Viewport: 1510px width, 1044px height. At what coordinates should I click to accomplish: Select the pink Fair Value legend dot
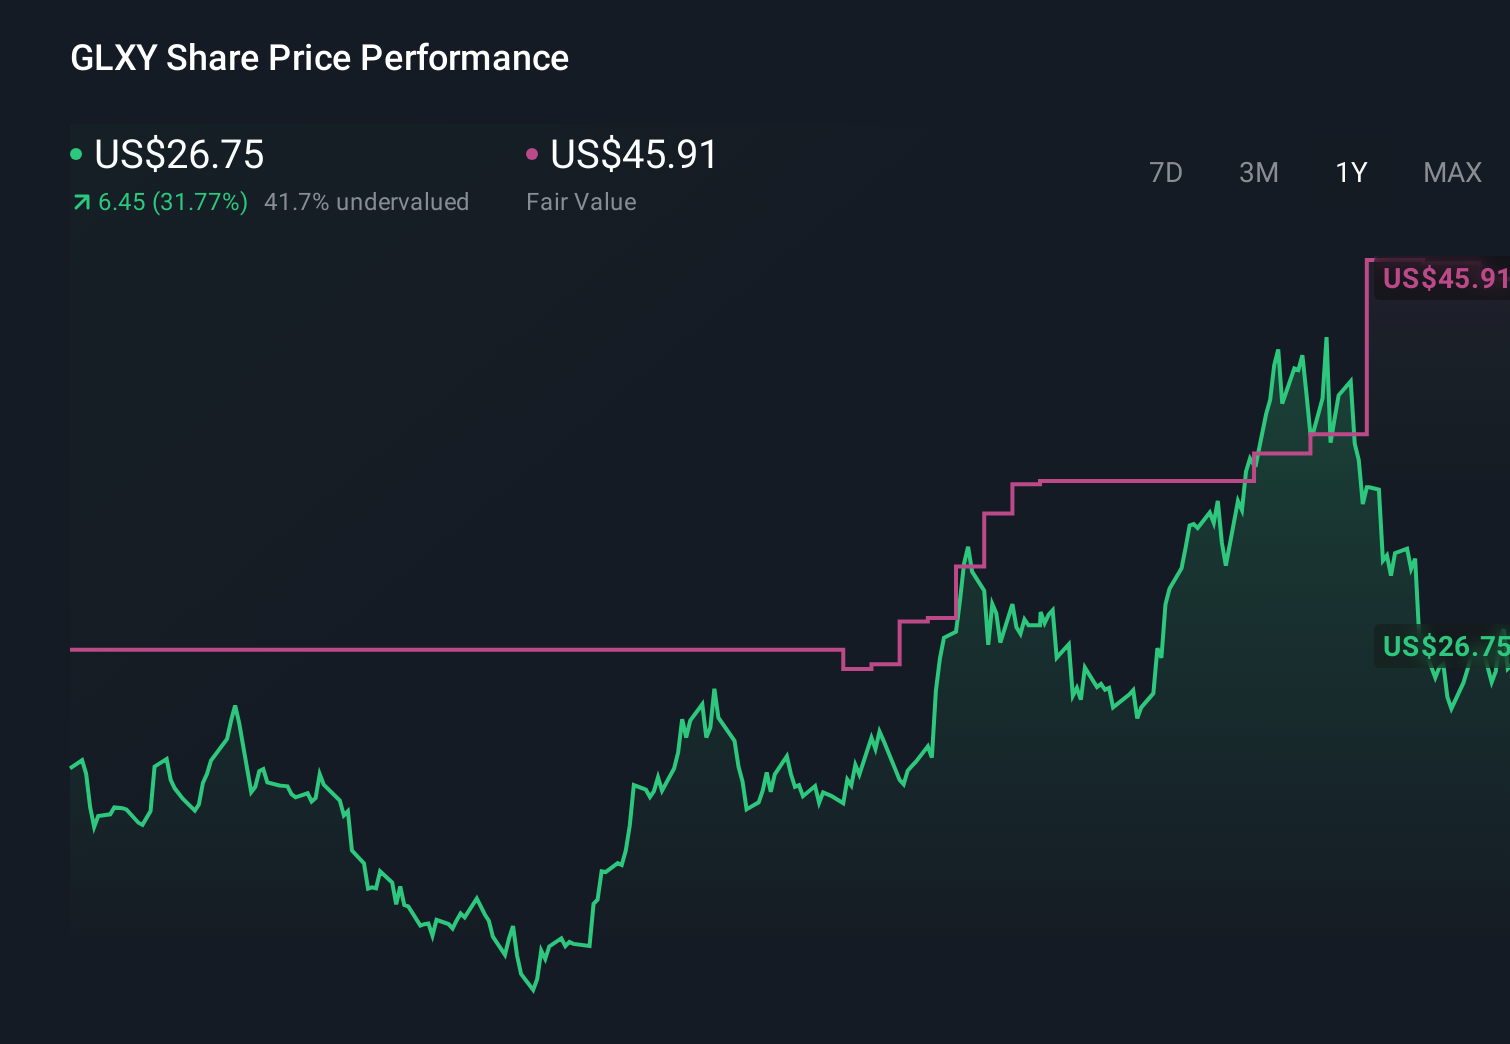(533, 153)
